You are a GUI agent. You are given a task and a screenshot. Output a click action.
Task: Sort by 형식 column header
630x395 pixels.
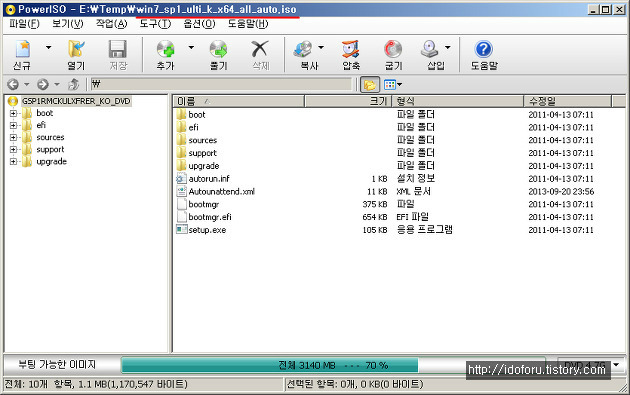(x=458, y=101)
